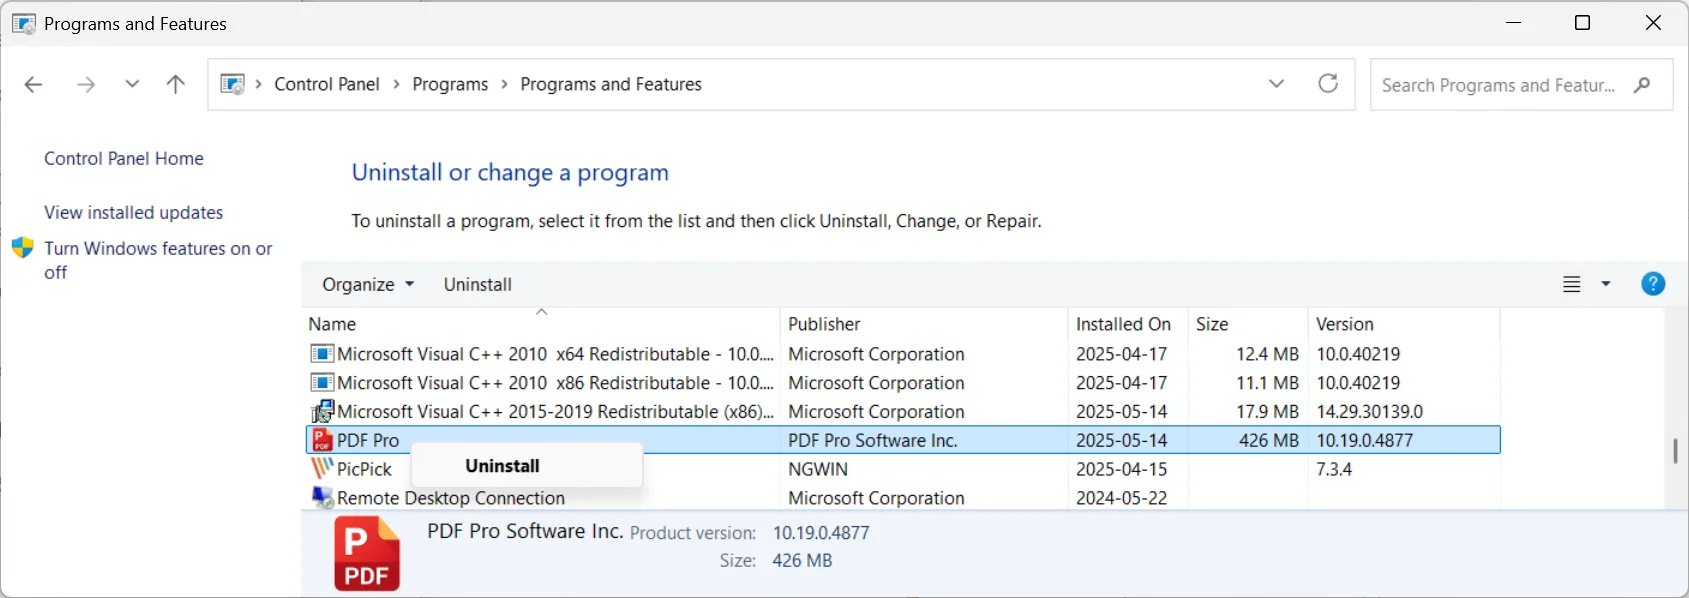
Task: Click PDF Pro Software Inc. publisher cell
Action: 873,440
